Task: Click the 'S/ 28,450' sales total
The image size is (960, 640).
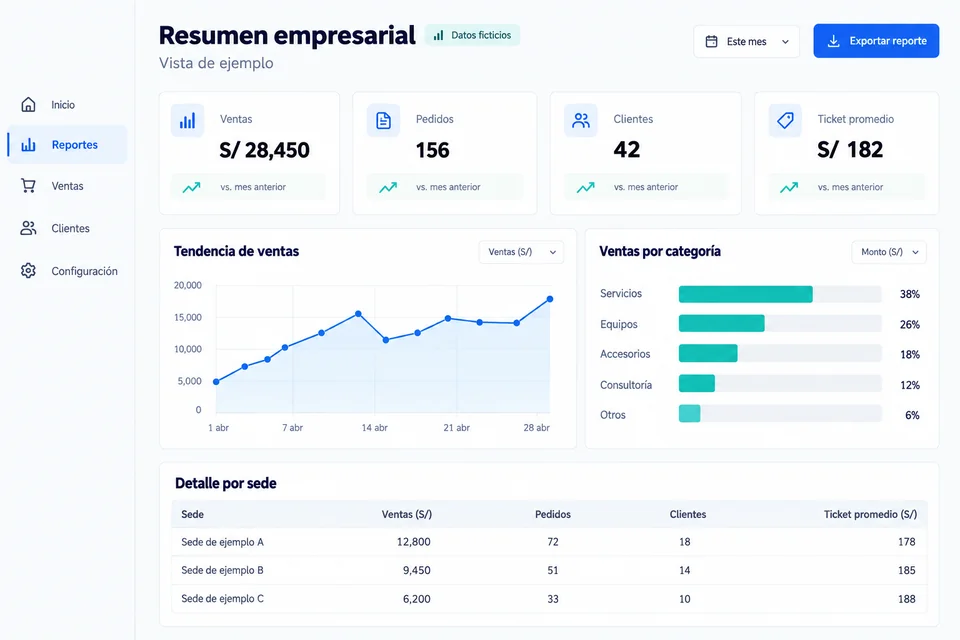Action: click(264, 150)
